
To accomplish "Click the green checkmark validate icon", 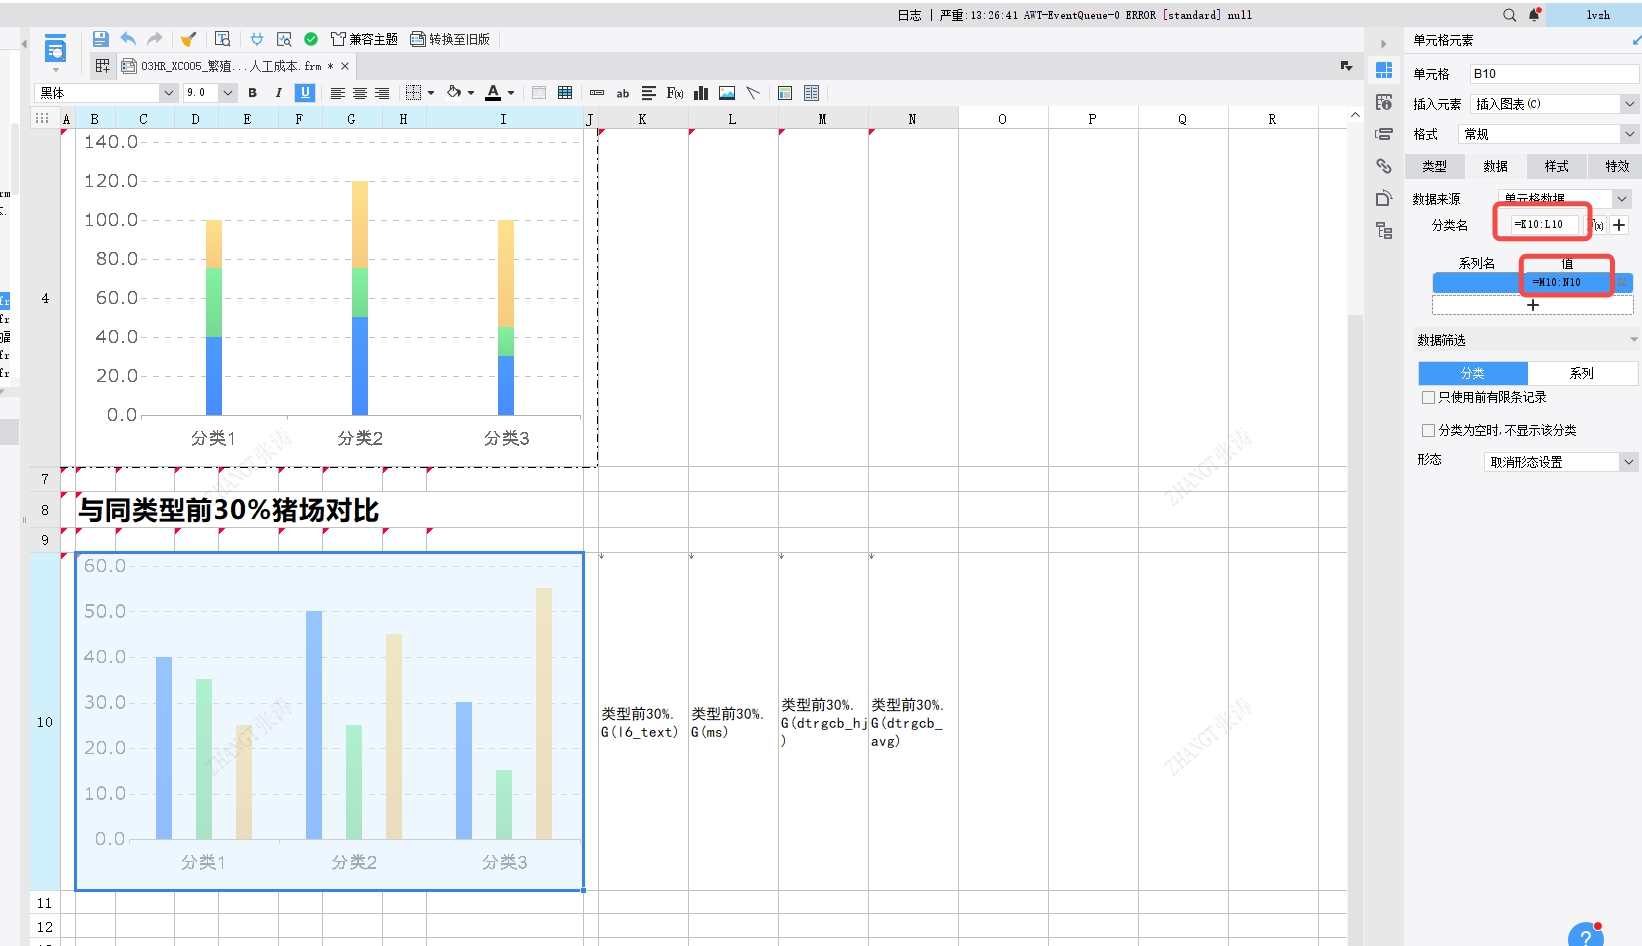I will (311, 39).
